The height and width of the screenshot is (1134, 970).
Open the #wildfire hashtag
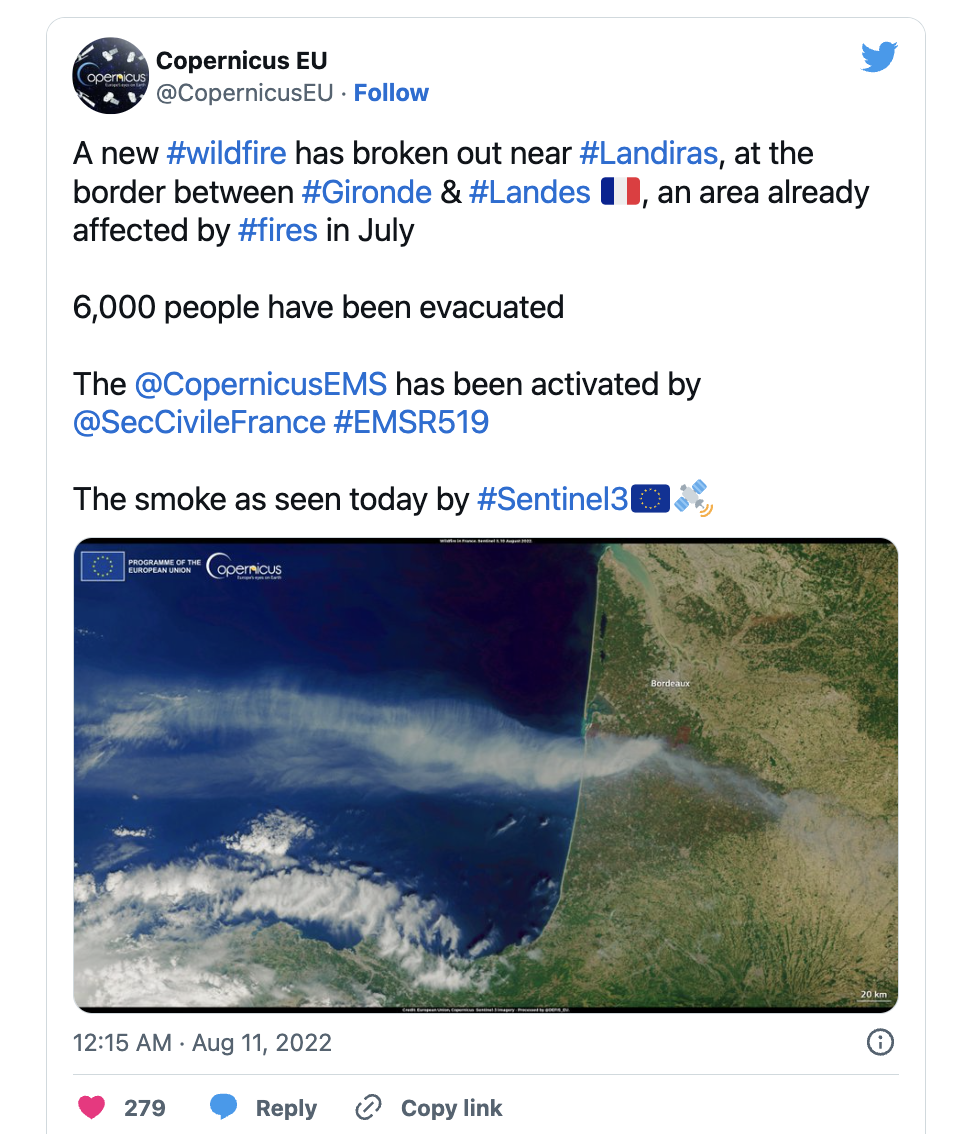[x=226, y=153]
